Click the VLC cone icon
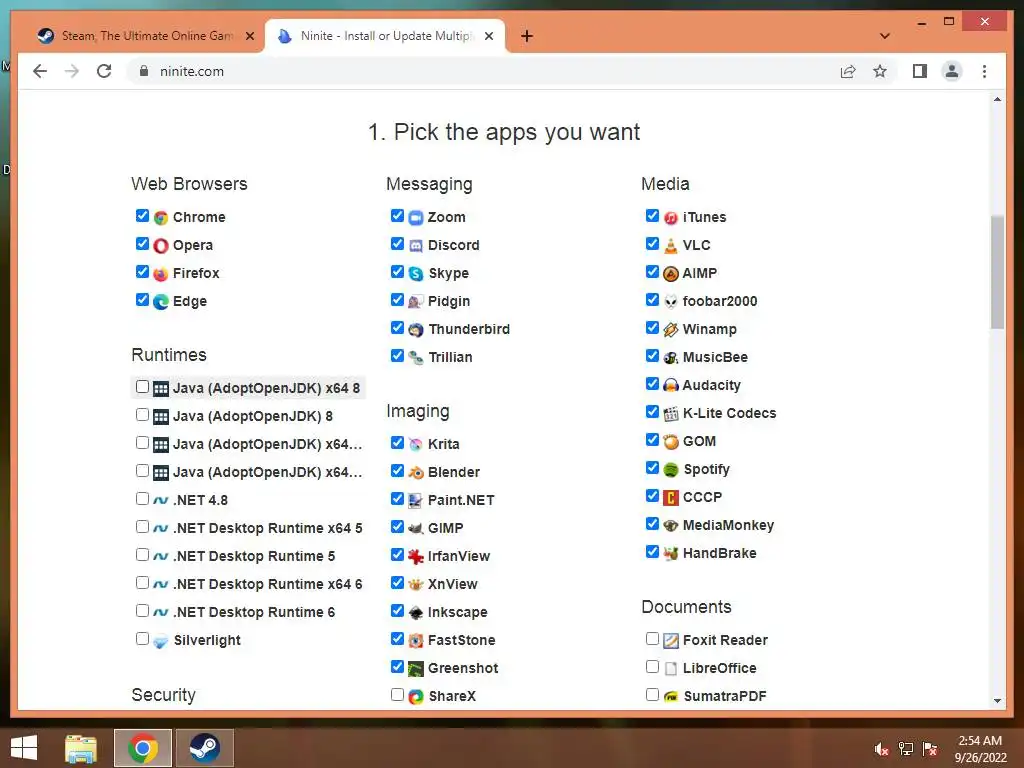 point(671,246)
